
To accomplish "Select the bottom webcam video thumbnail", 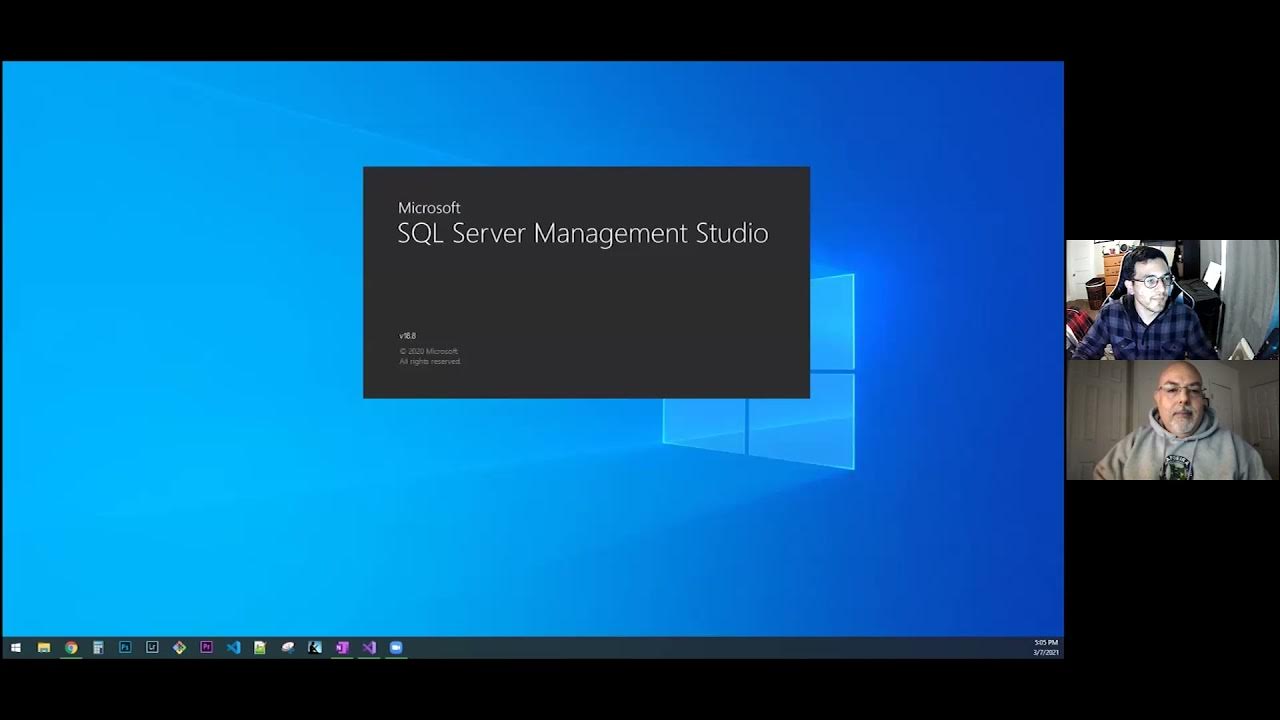I will point(1172,420).
